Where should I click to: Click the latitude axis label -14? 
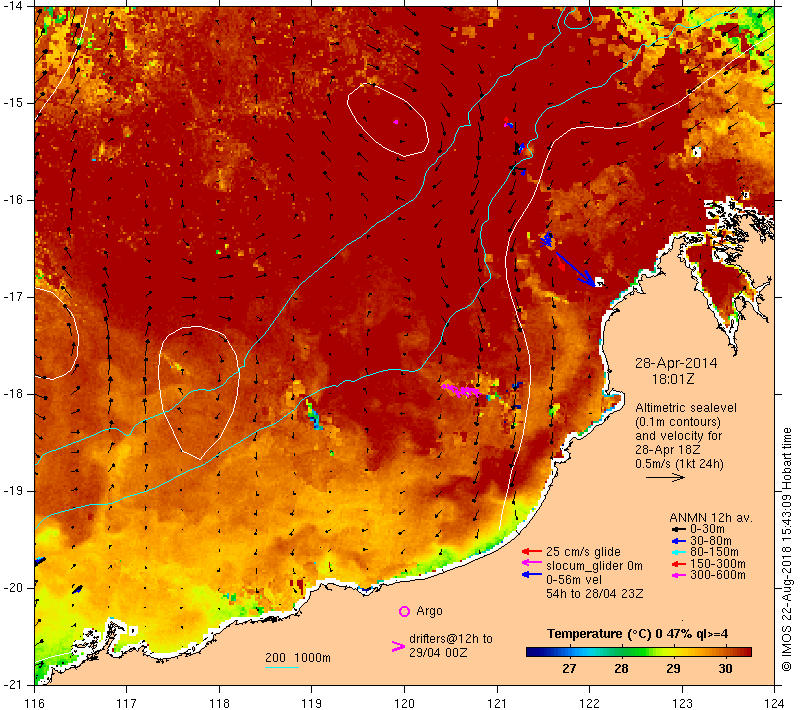click(13, 6)
